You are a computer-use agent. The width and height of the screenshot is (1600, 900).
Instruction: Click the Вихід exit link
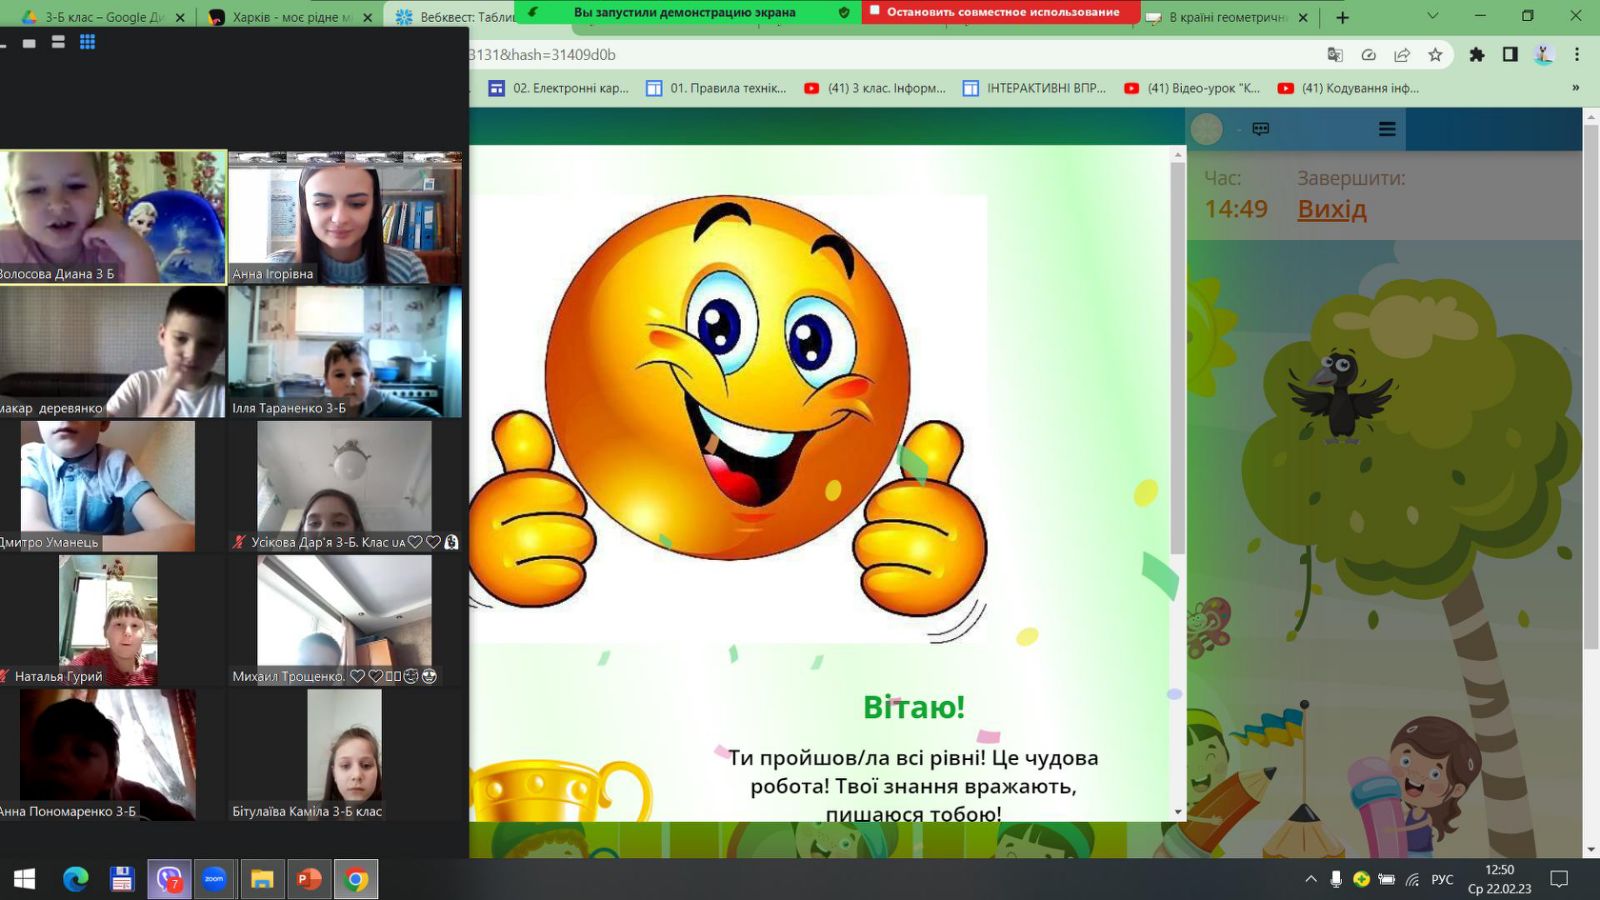tap(1331, 209)
